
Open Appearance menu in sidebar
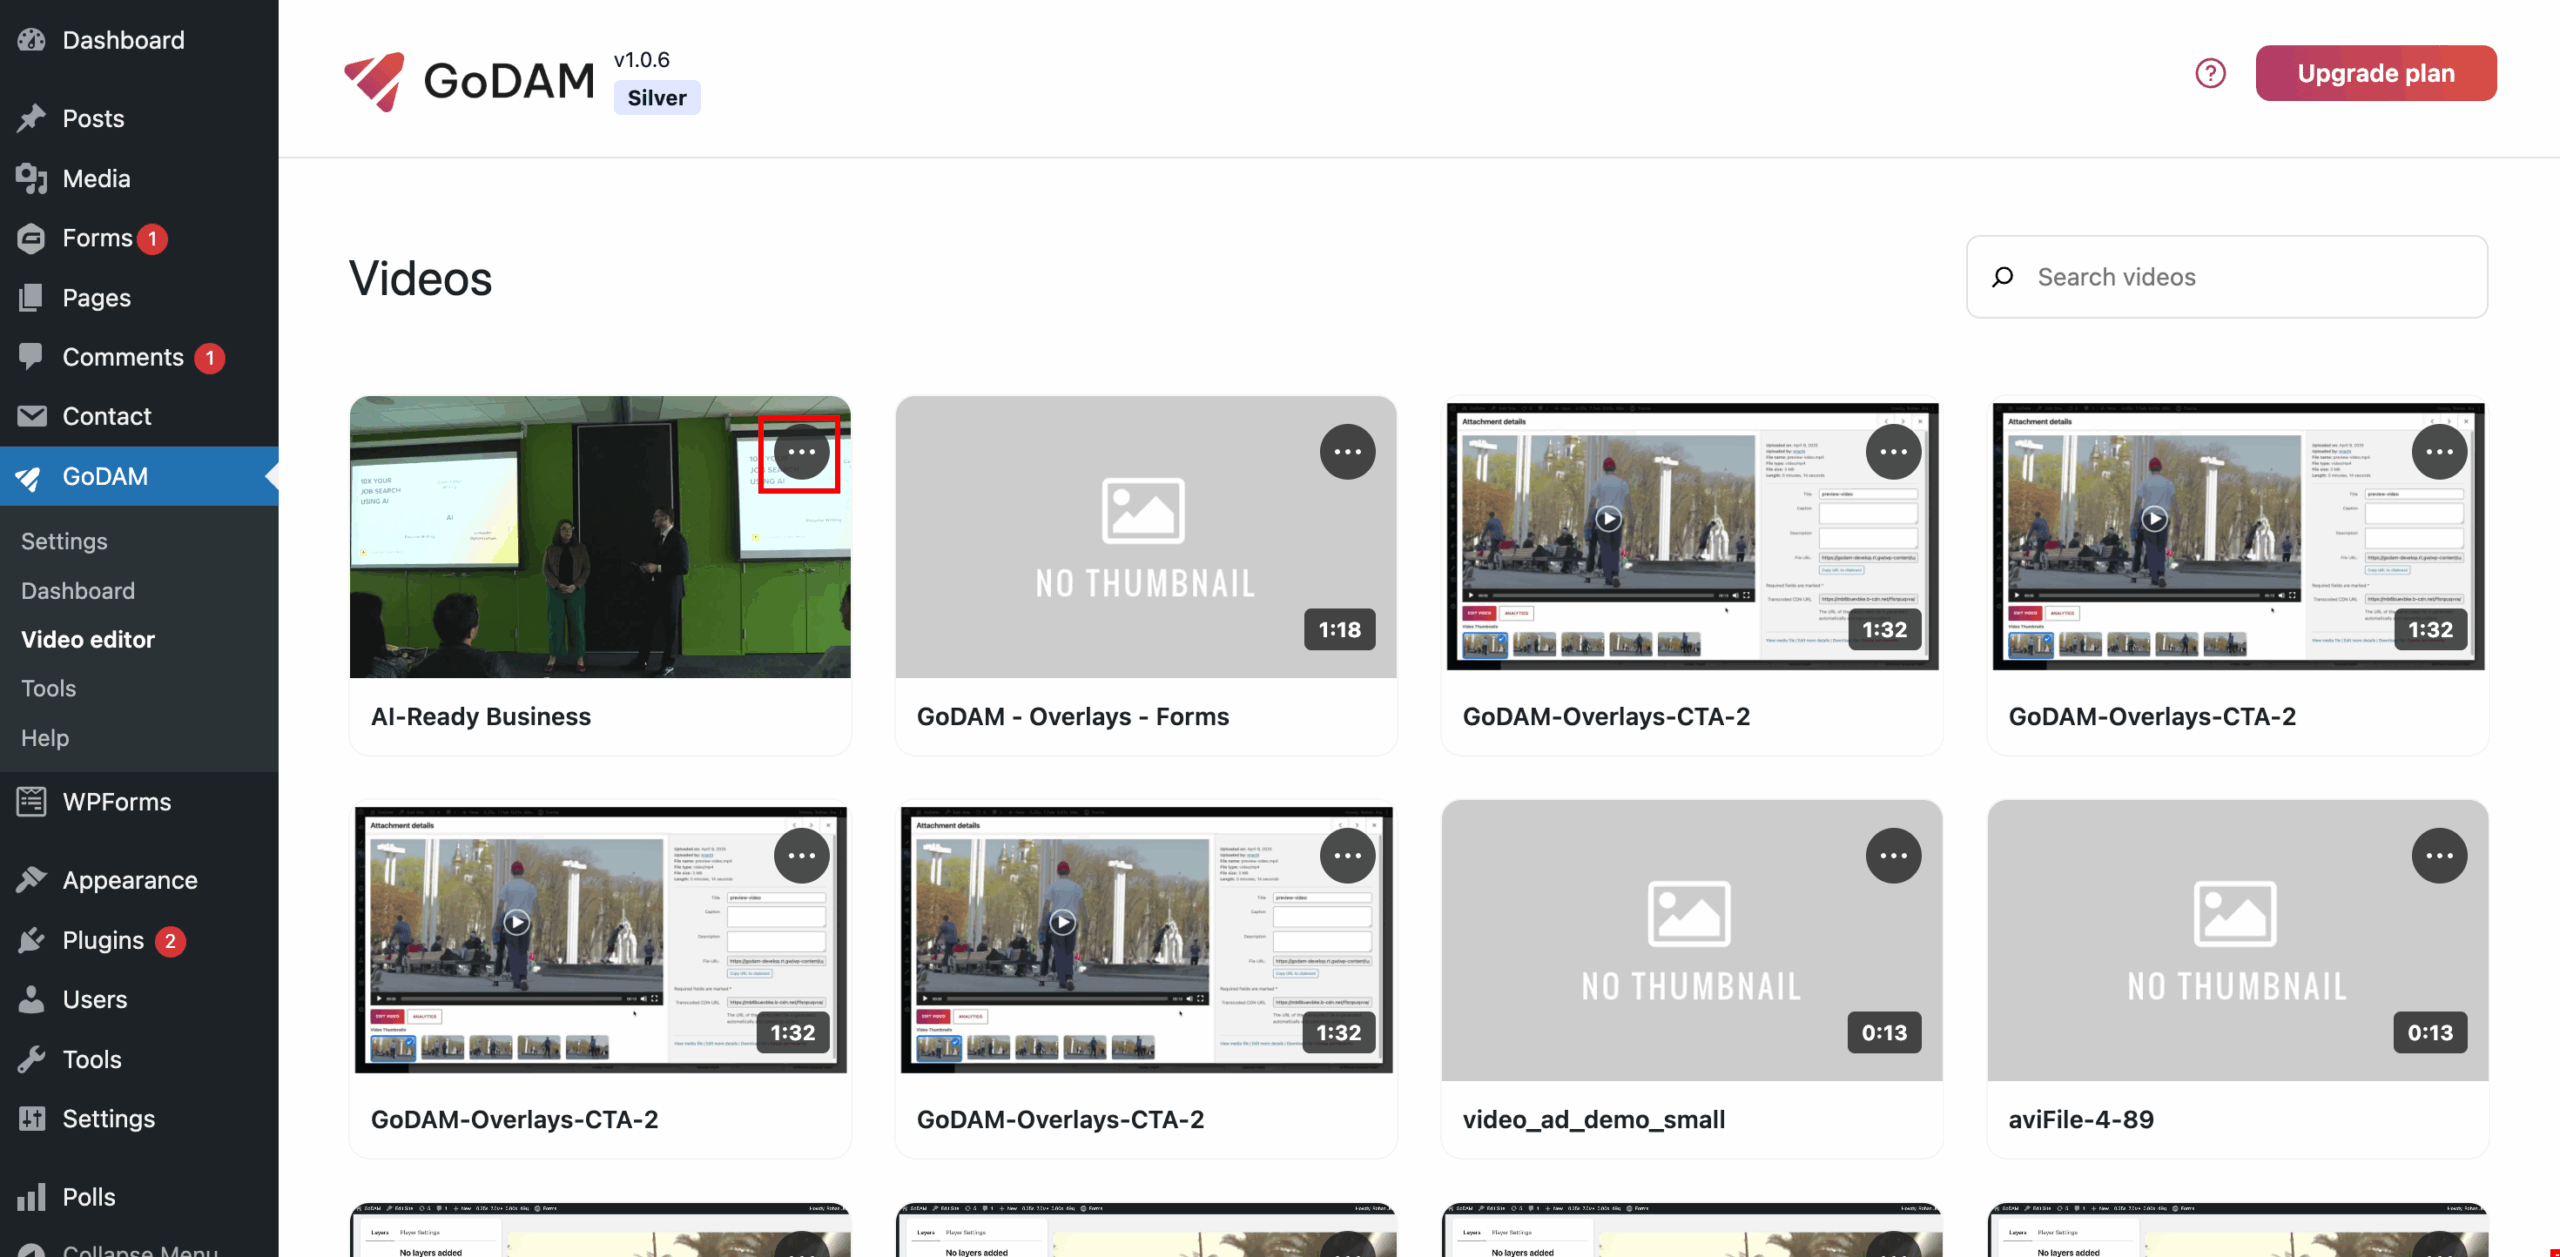[x=130, y=881]
